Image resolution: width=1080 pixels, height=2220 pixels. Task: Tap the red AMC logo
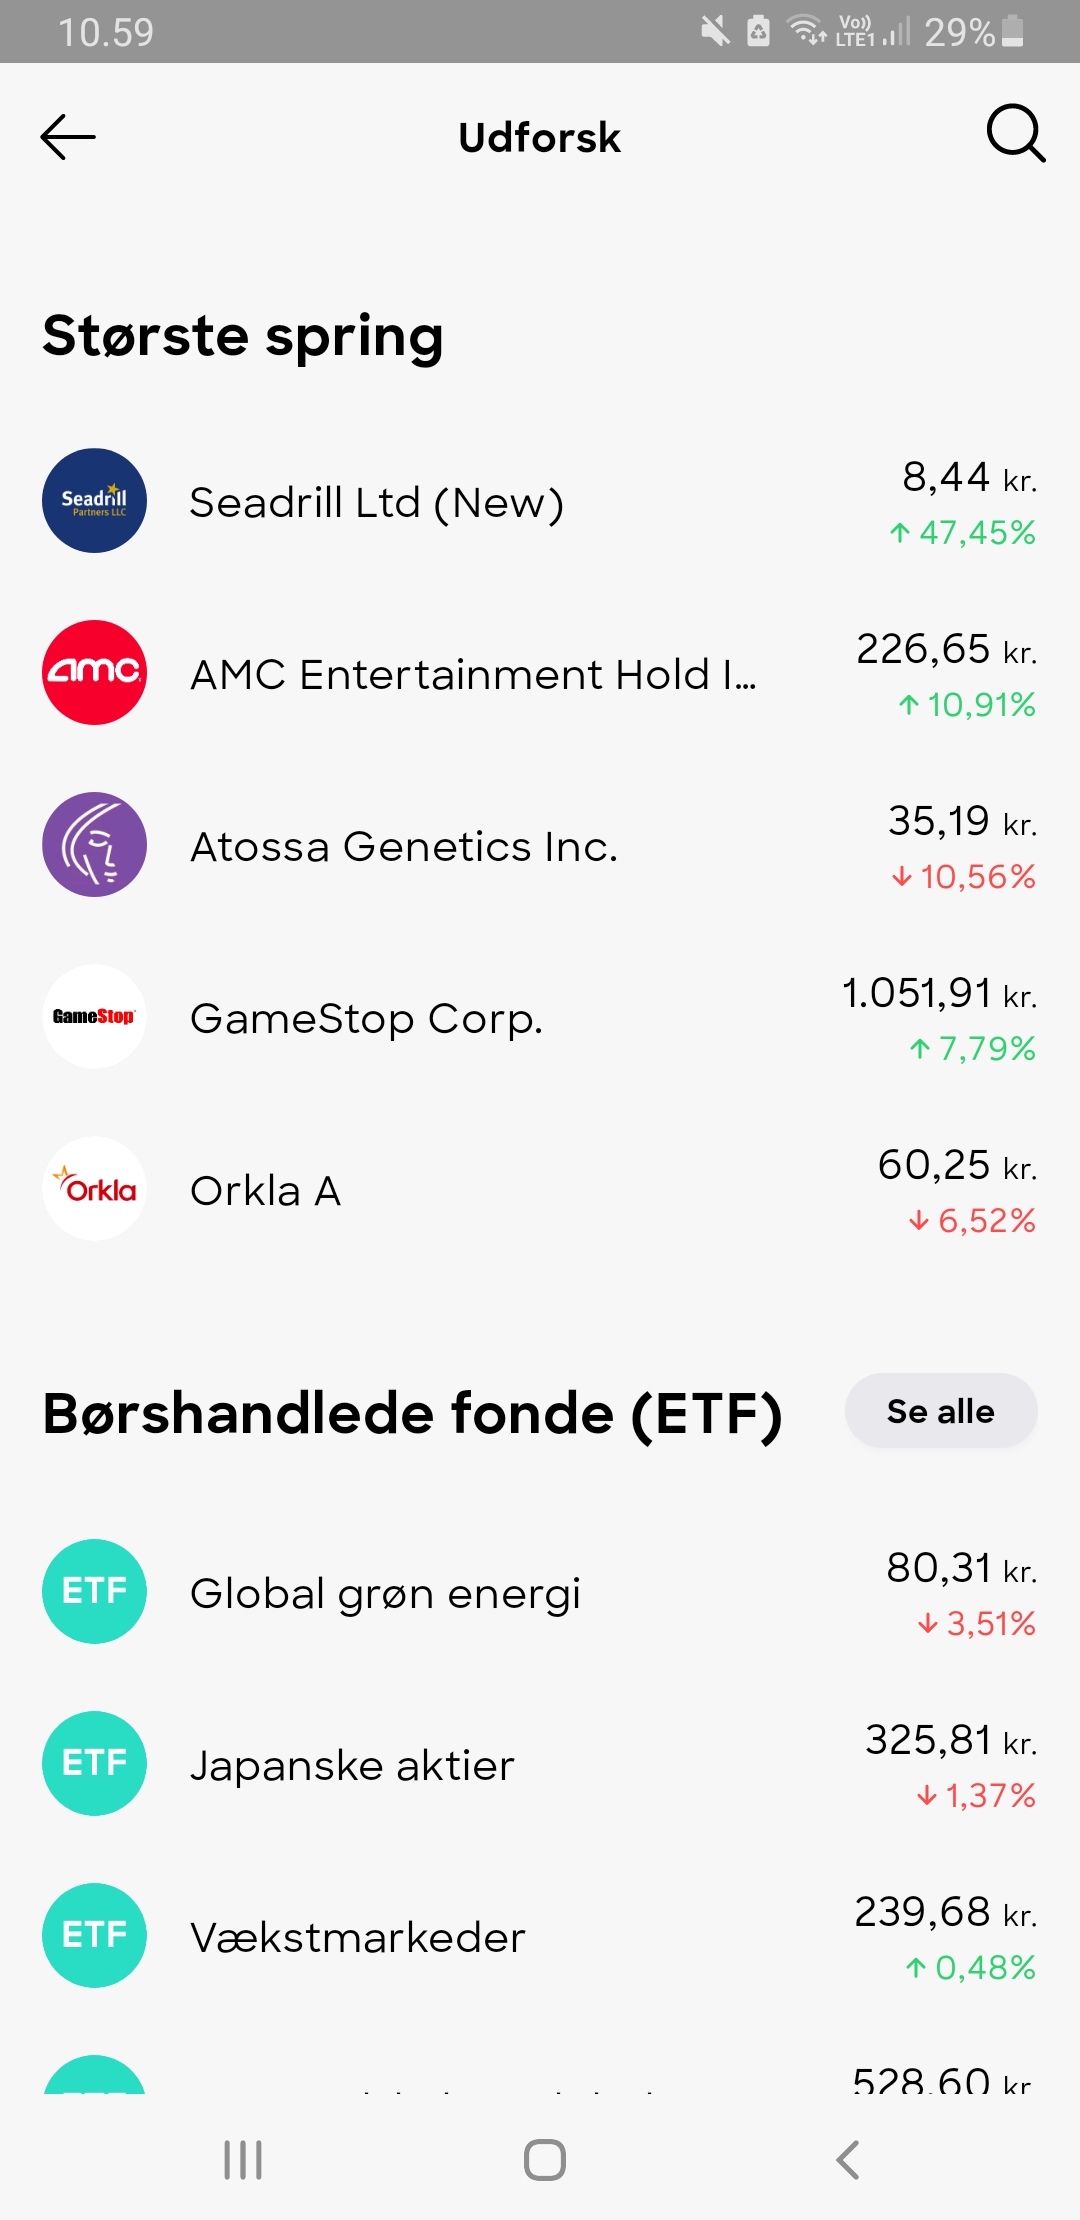94,673
